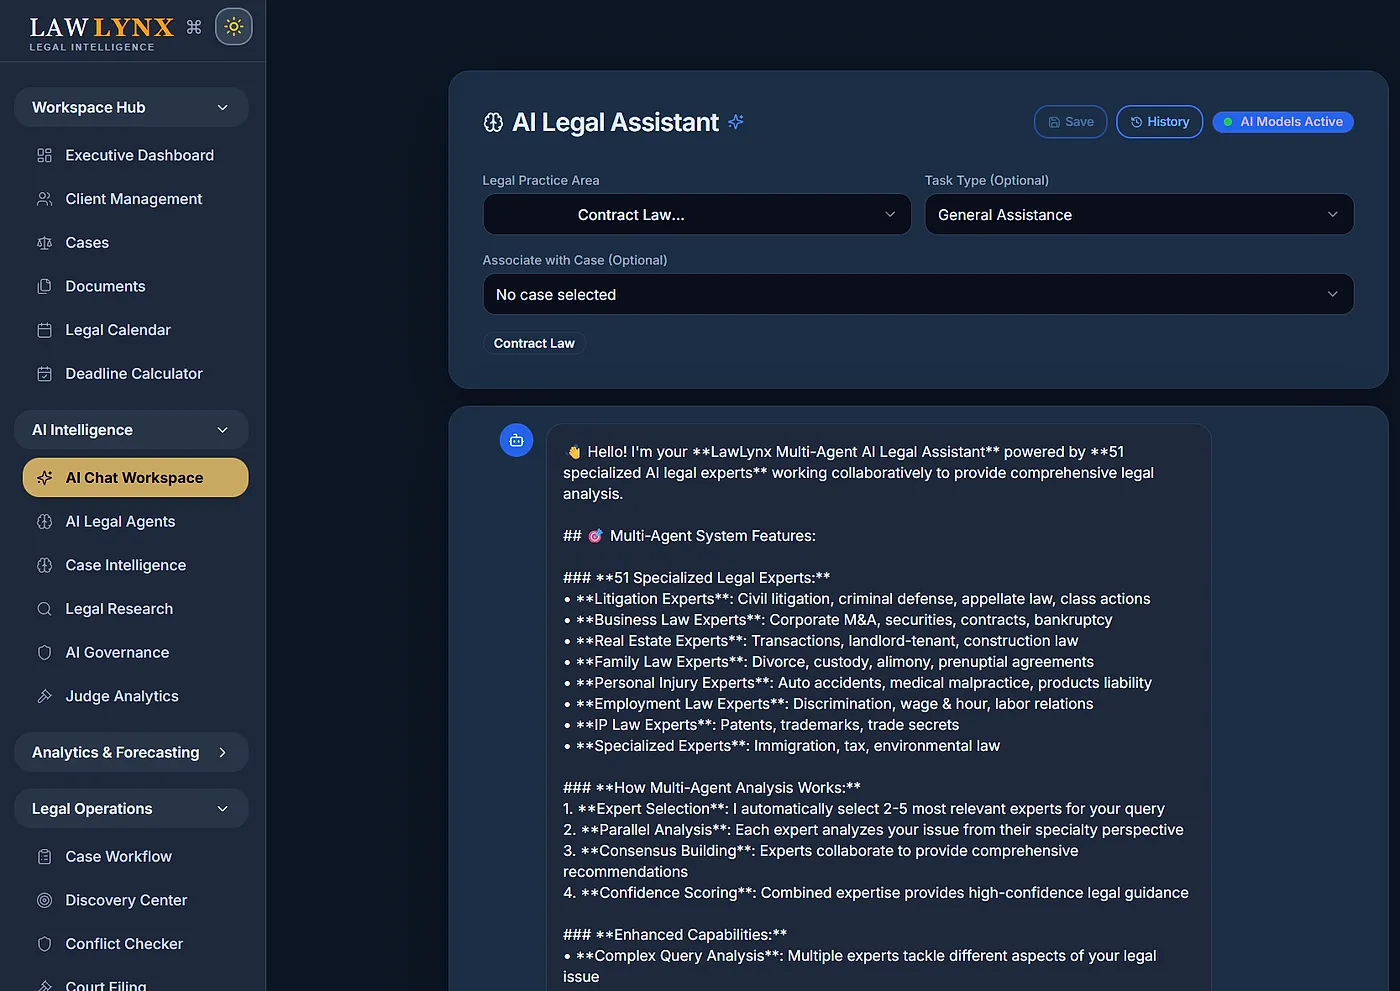The height and width of the screenshot is (991, 1400).
Task: Click the AI Legal Agents brain icon
Action: pyautogui.click(x=44, y=522)
